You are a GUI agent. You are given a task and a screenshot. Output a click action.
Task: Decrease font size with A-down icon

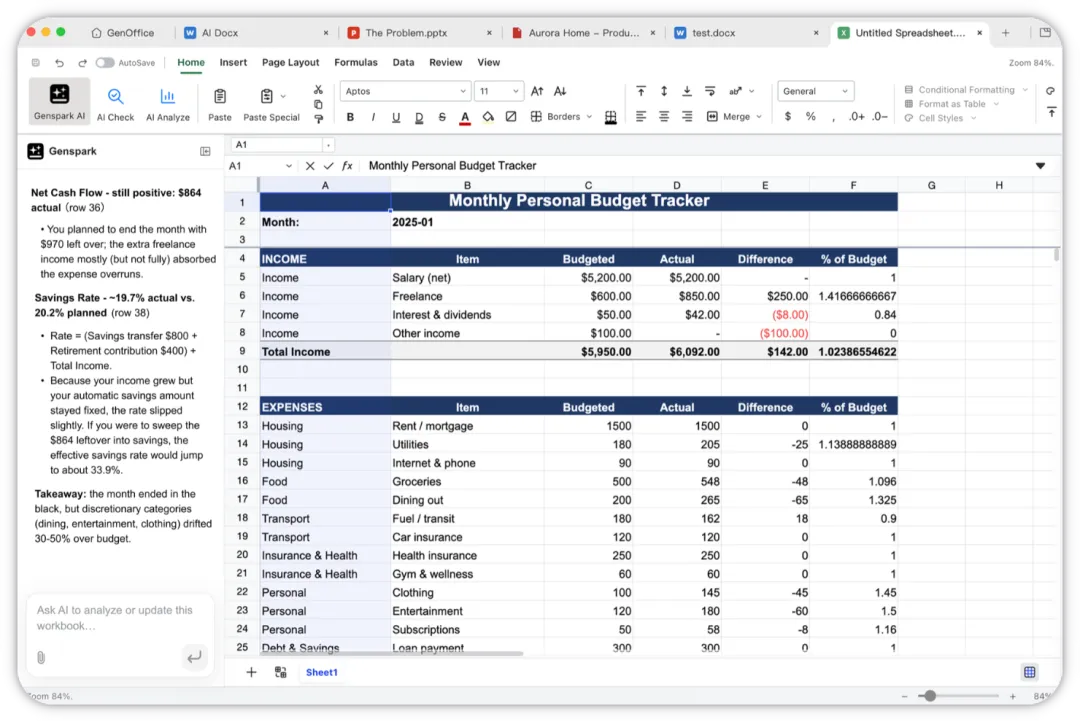point(560,91)
